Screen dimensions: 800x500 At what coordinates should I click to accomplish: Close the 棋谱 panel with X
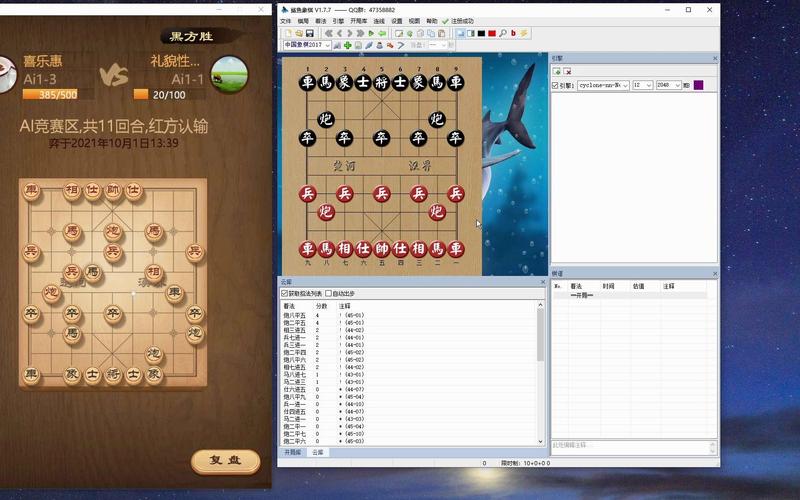click(714, 274)
